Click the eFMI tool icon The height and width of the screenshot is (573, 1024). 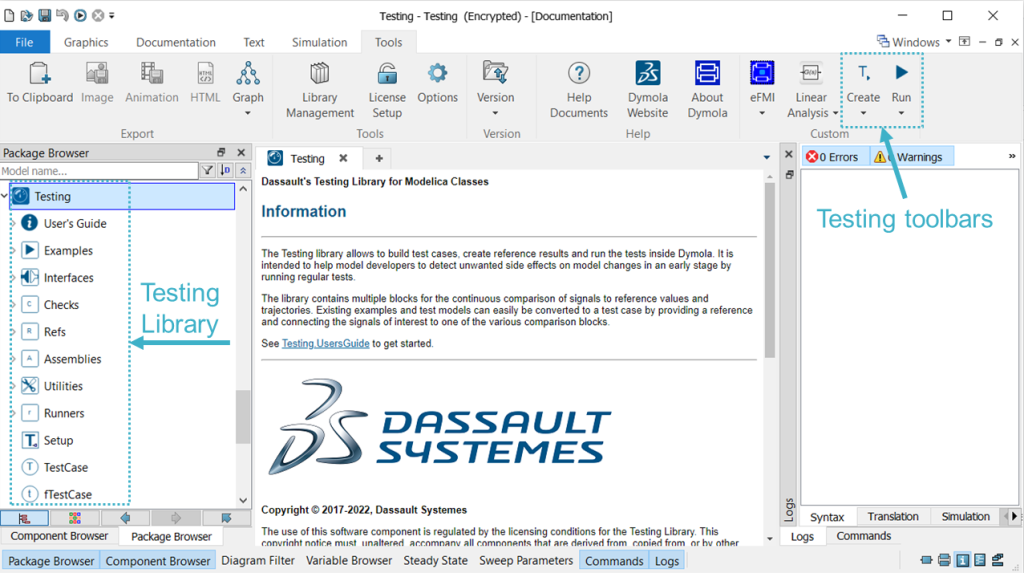point(762,73)
